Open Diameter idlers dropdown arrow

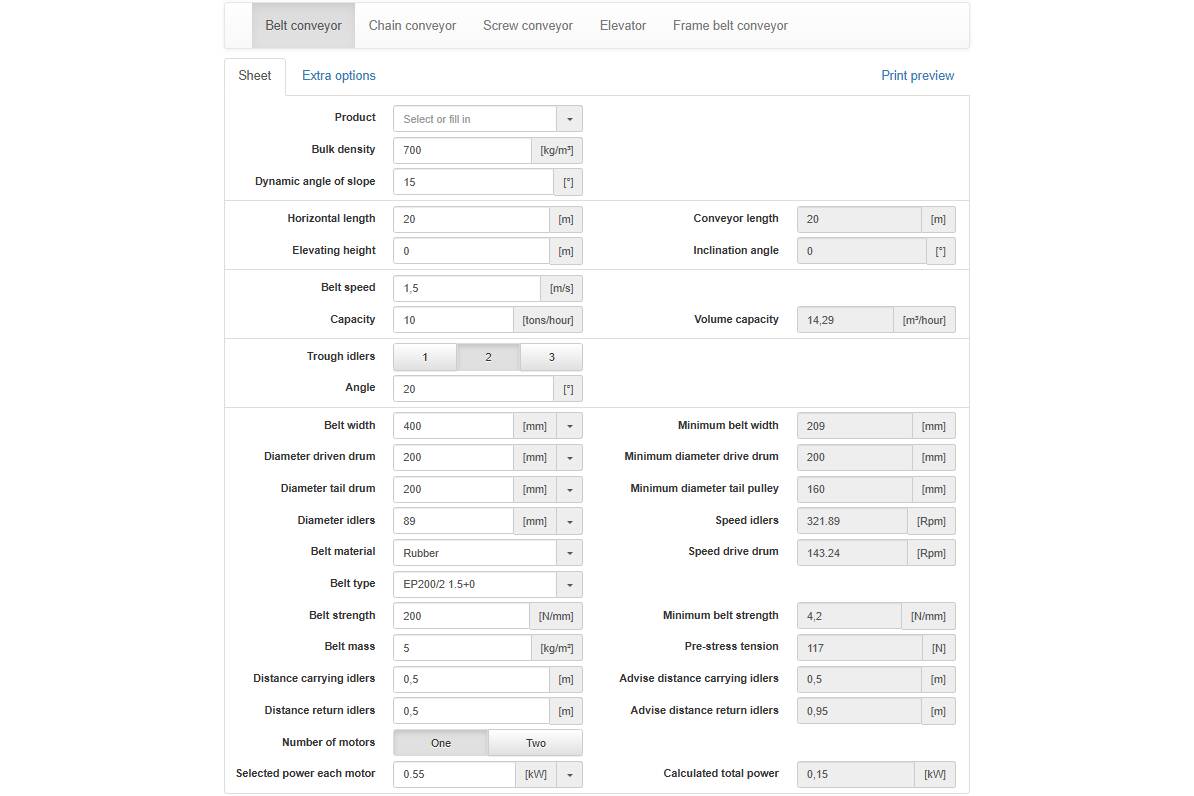coord(569,521)
